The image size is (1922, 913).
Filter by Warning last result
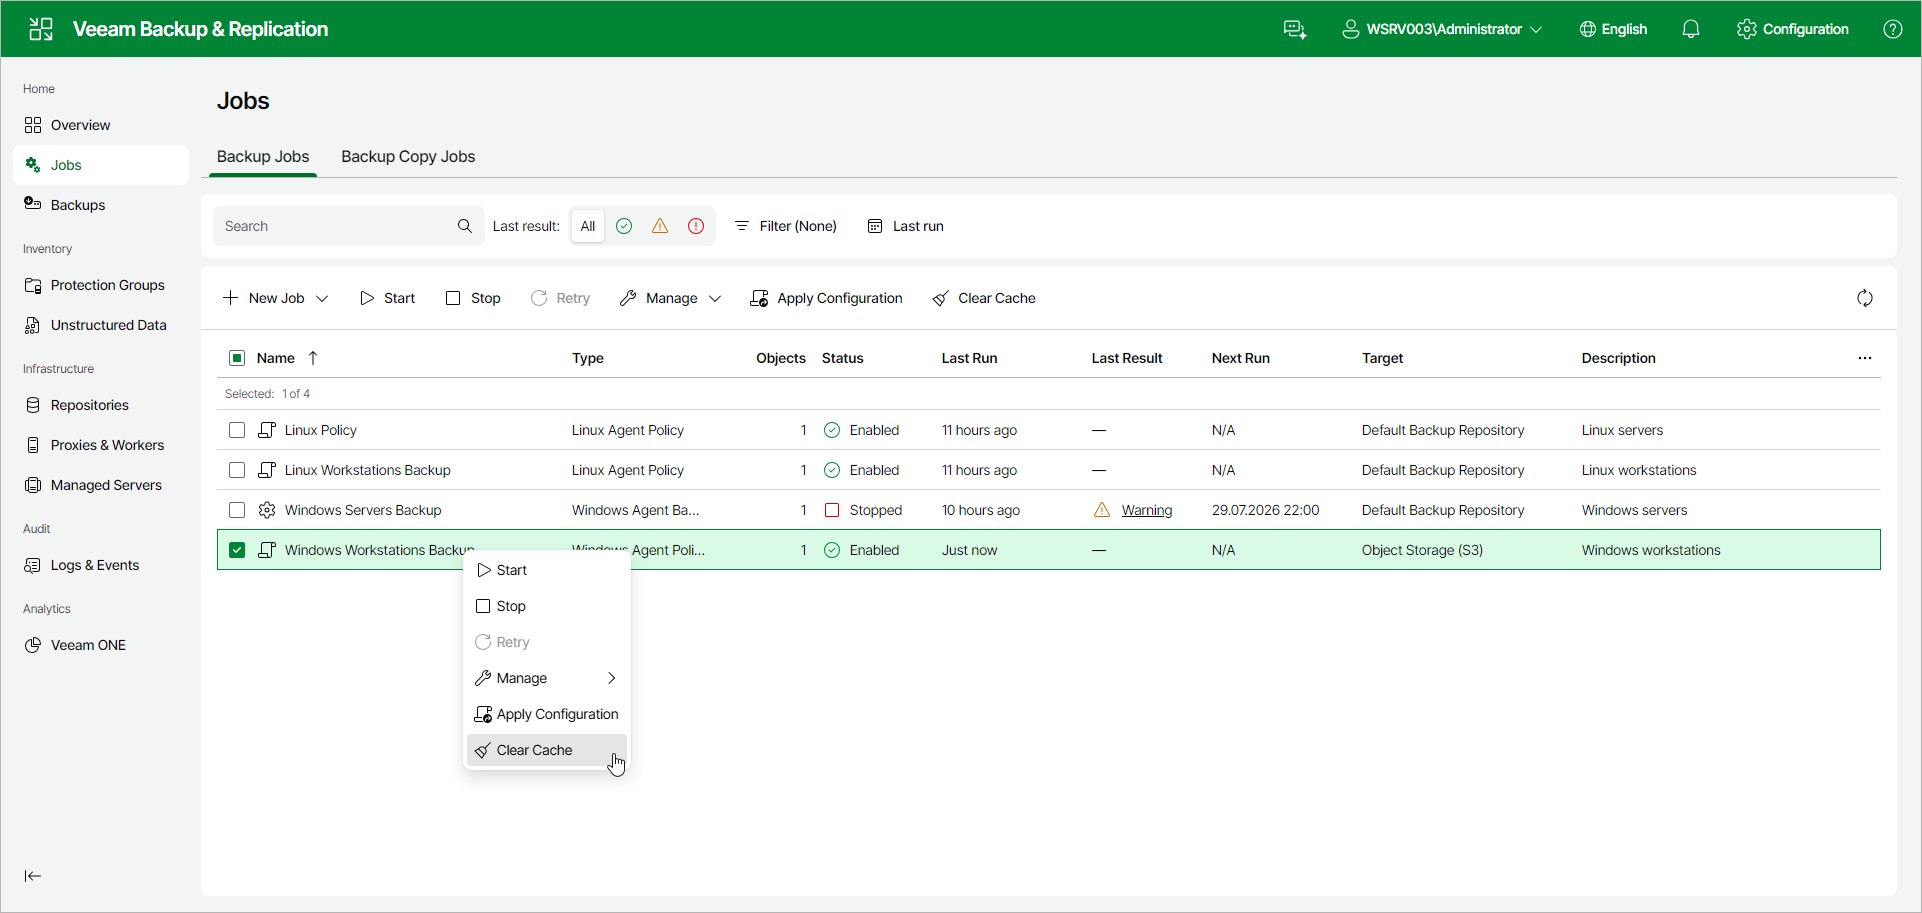click(660, 226)
